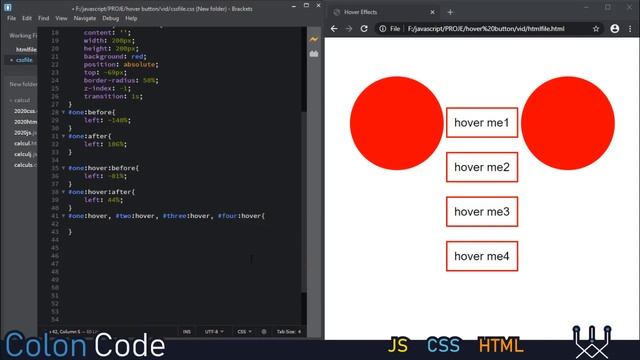Viewport: 640px width, 360px height.
Task: Click the 'background: red;' line in editor
Action: point(115,56)
